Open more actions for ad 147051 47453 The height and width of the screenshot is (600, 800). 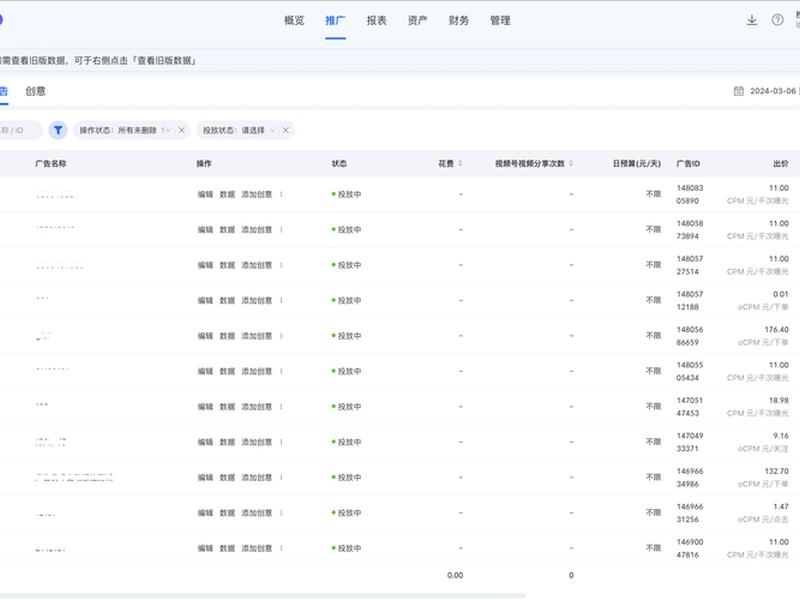tap(281, 407)
